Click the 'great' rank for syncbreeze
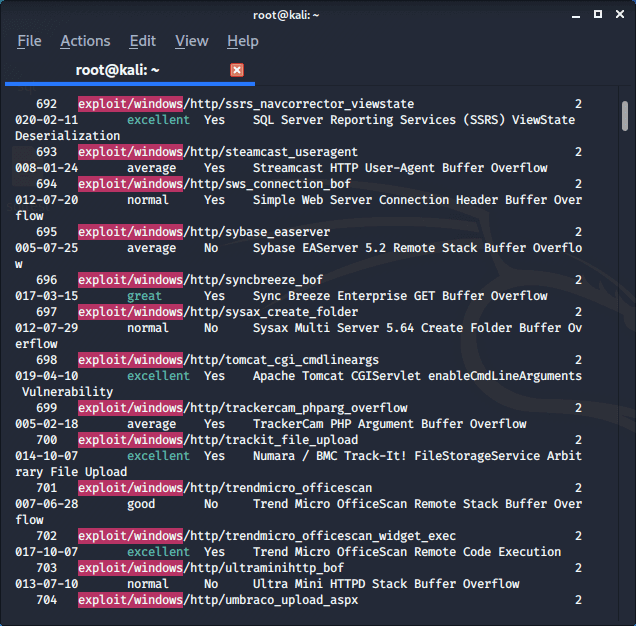This screenshot has width=636, height=626. coord(144,296)
